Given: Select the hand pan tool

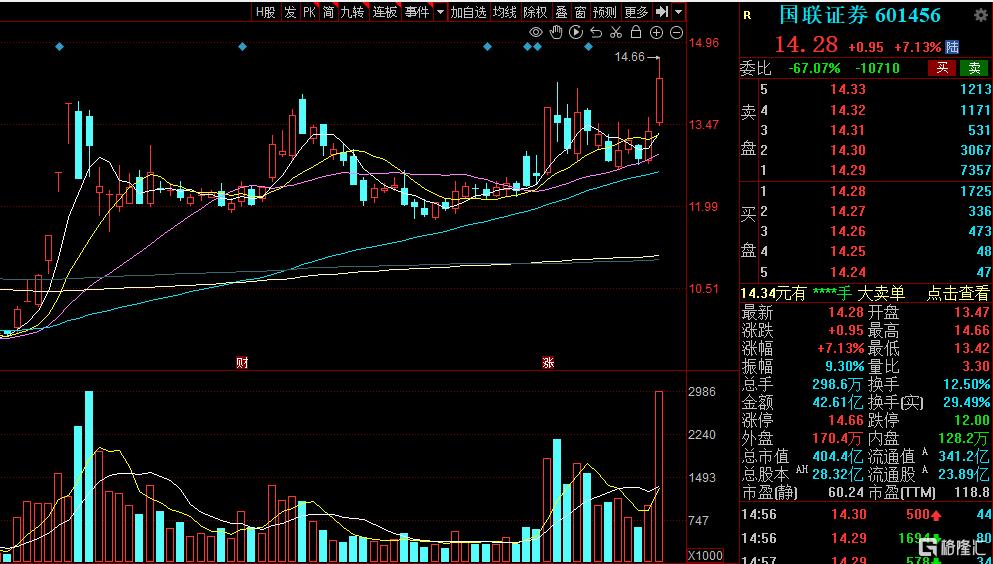Looking at the screenshot, I should pyautogui.click(x=556, y=32).
